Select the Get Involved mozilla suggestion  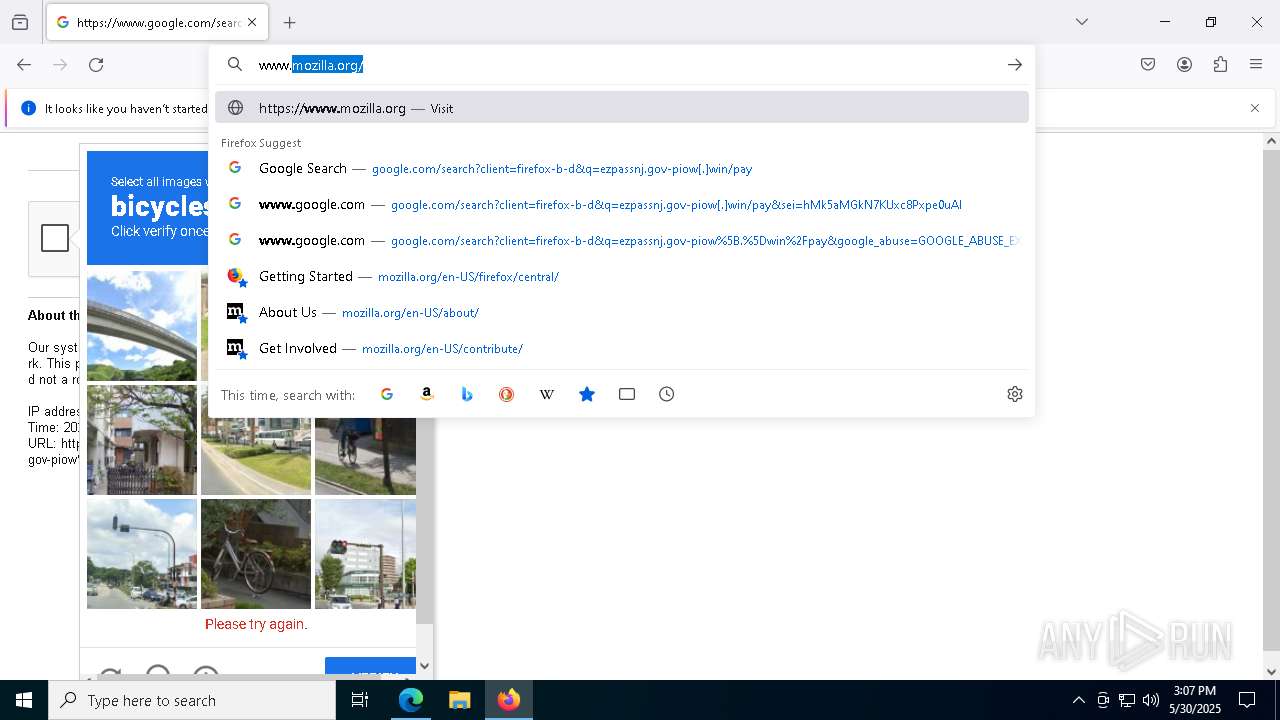tap(621, 348)
